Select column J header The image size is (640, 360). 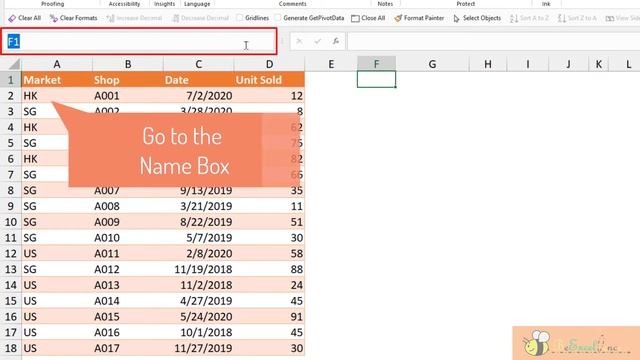pos(568,64)
